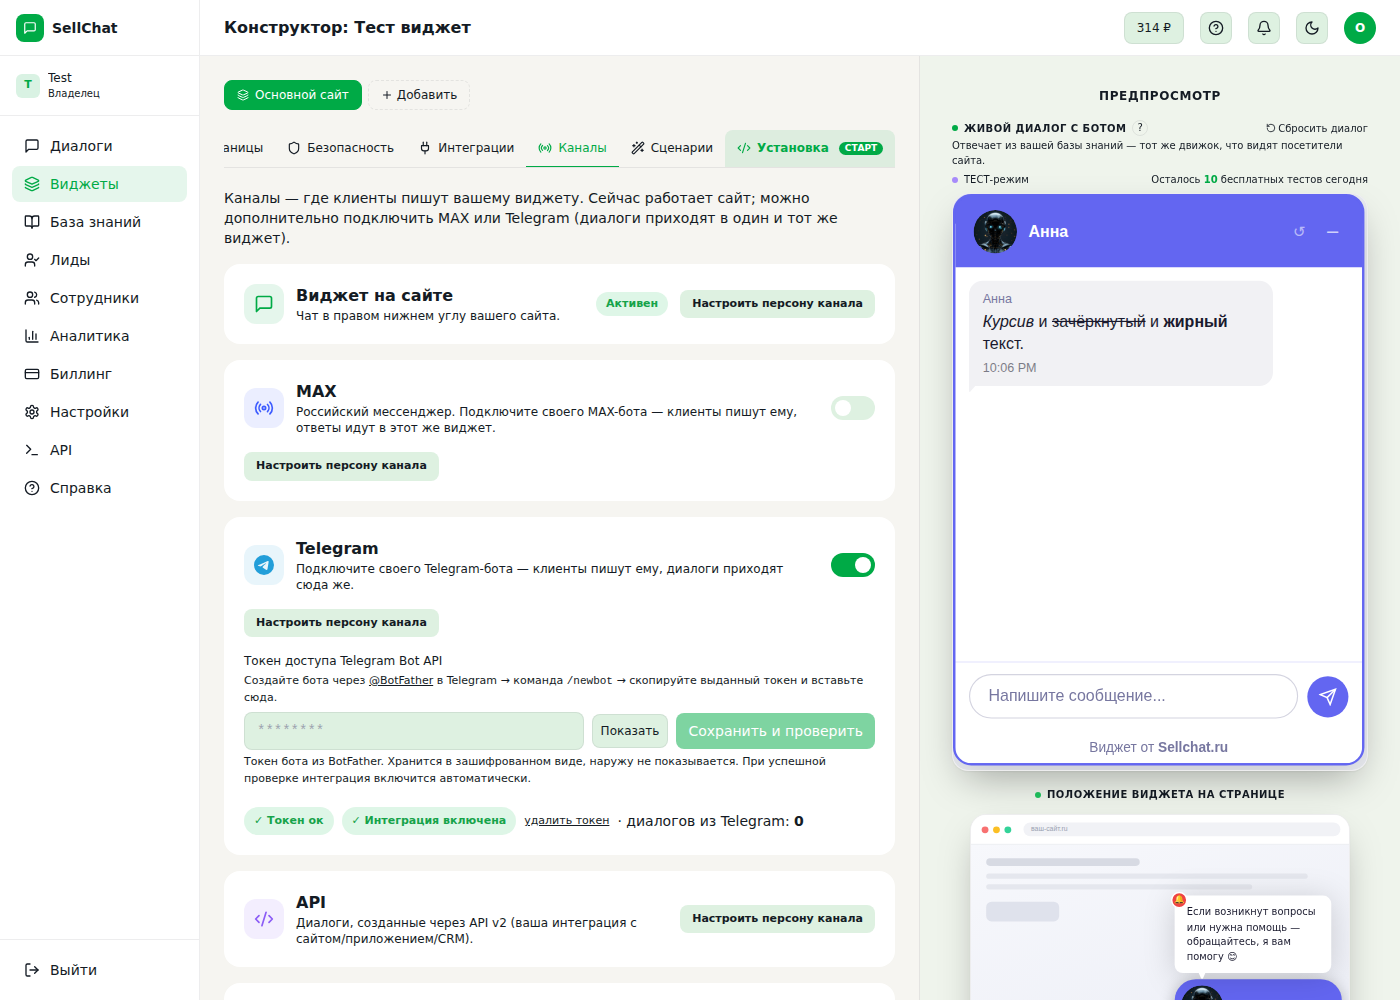
Task: Click Показать to reveal token
Action: click(x=630, y=731)
